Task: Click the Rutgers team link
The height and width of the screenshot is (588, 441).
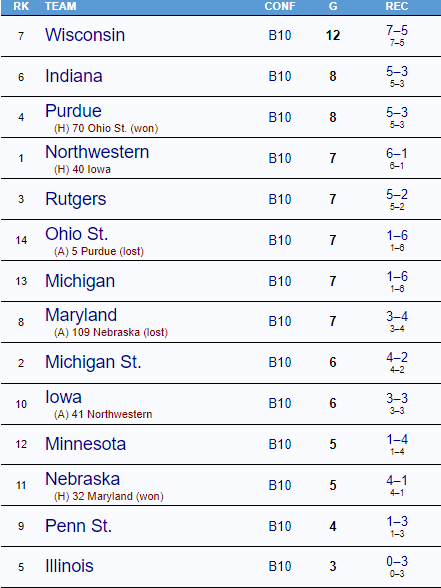Action: tap(75, 199)
